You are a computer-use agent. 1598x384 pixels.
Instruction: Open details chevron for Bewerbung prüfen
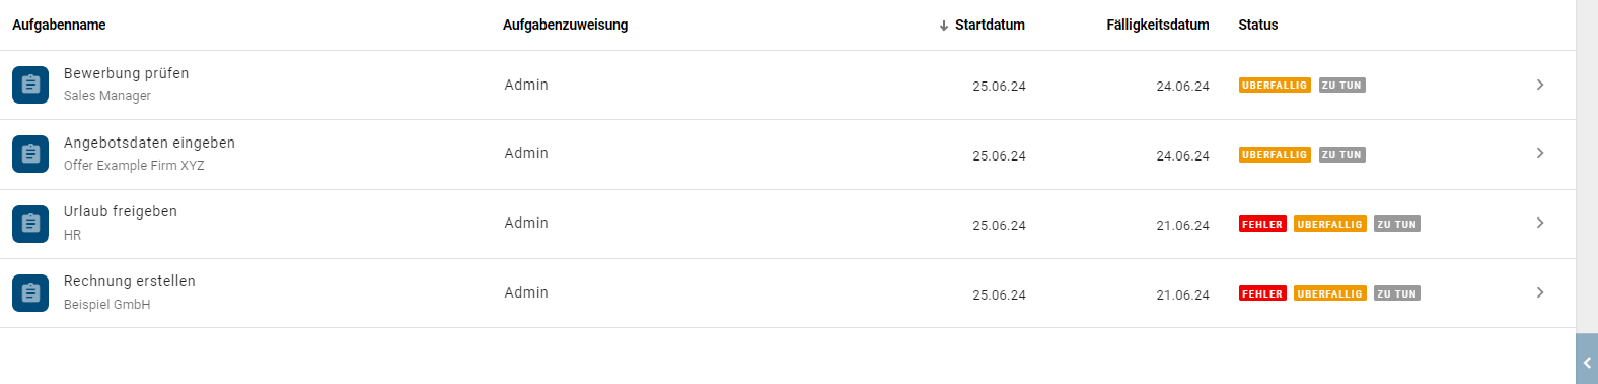pyautogui.click(x=1540, y=85)
